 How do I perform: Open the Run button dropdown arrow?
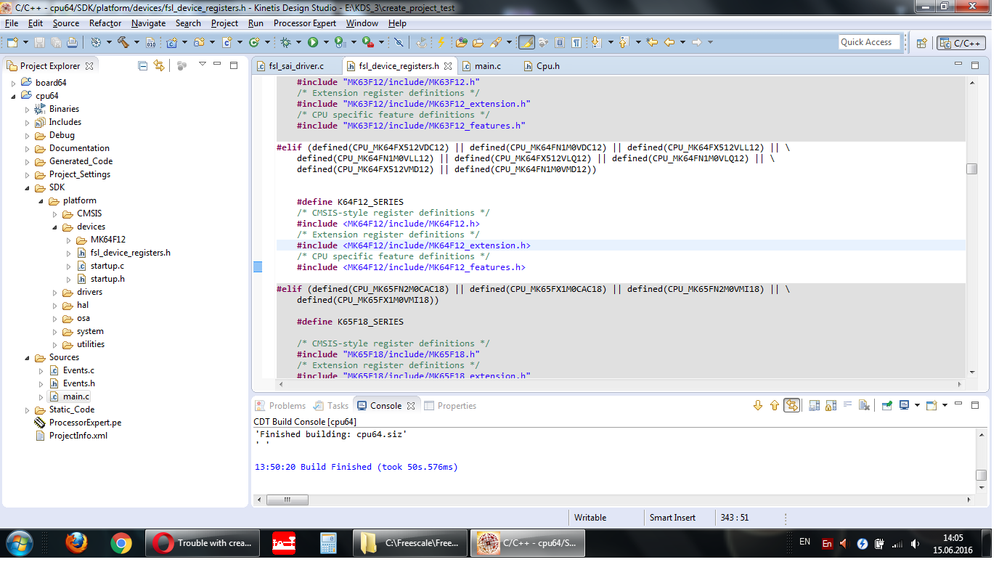pos(326,43)
